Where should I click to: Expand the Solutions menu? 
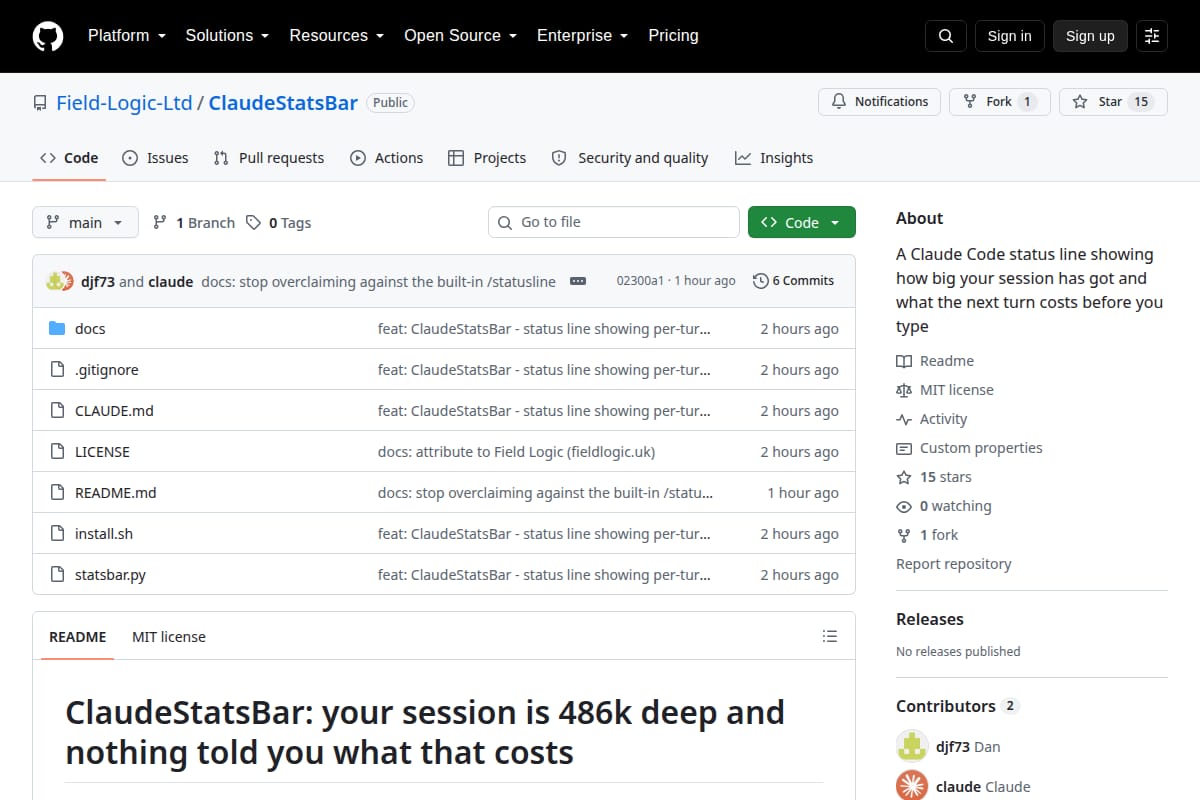pos(227,36)
